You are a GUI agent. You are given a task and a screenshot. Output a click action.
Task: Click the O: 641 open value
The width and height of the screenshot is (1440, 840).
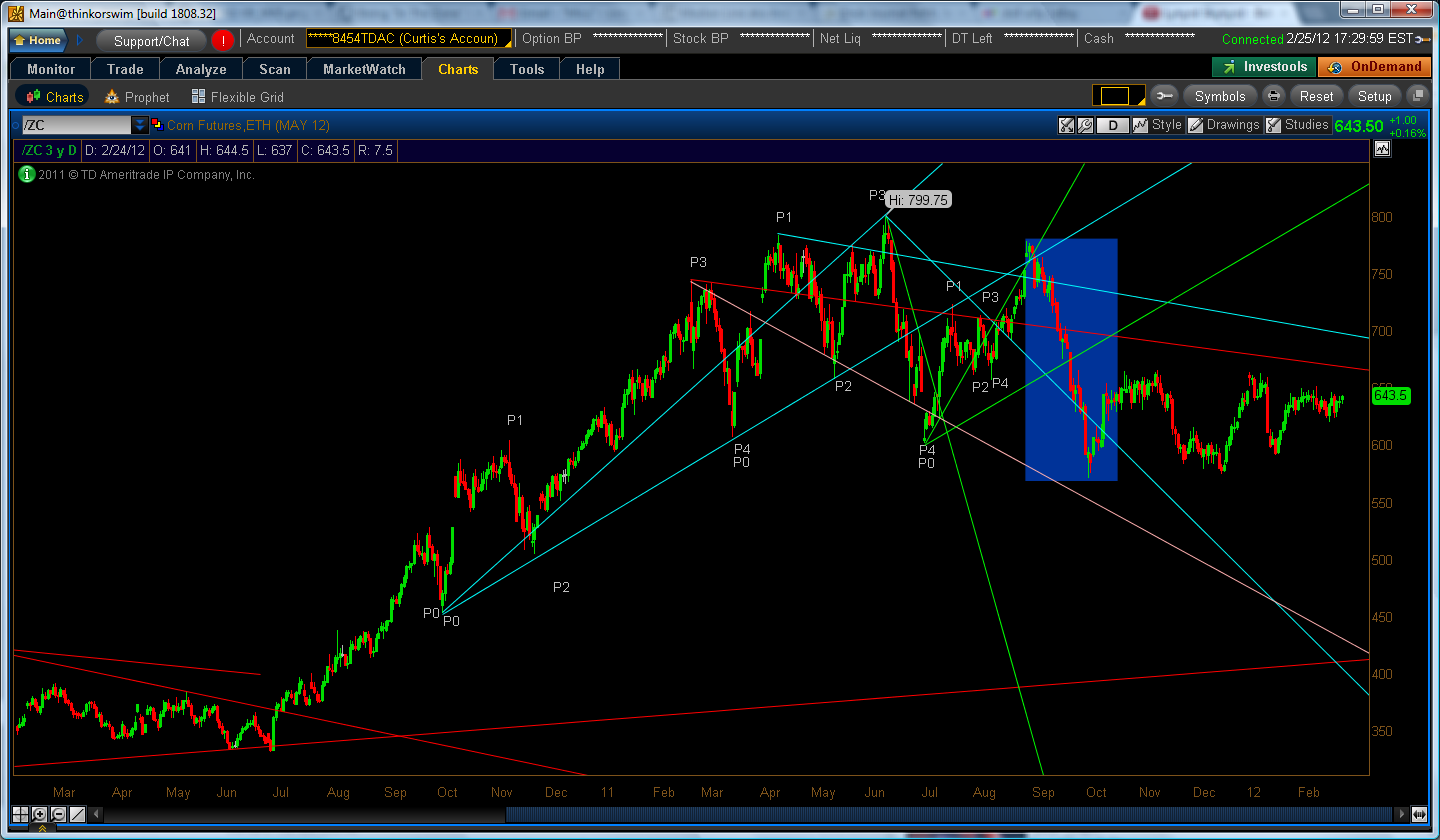173,150
